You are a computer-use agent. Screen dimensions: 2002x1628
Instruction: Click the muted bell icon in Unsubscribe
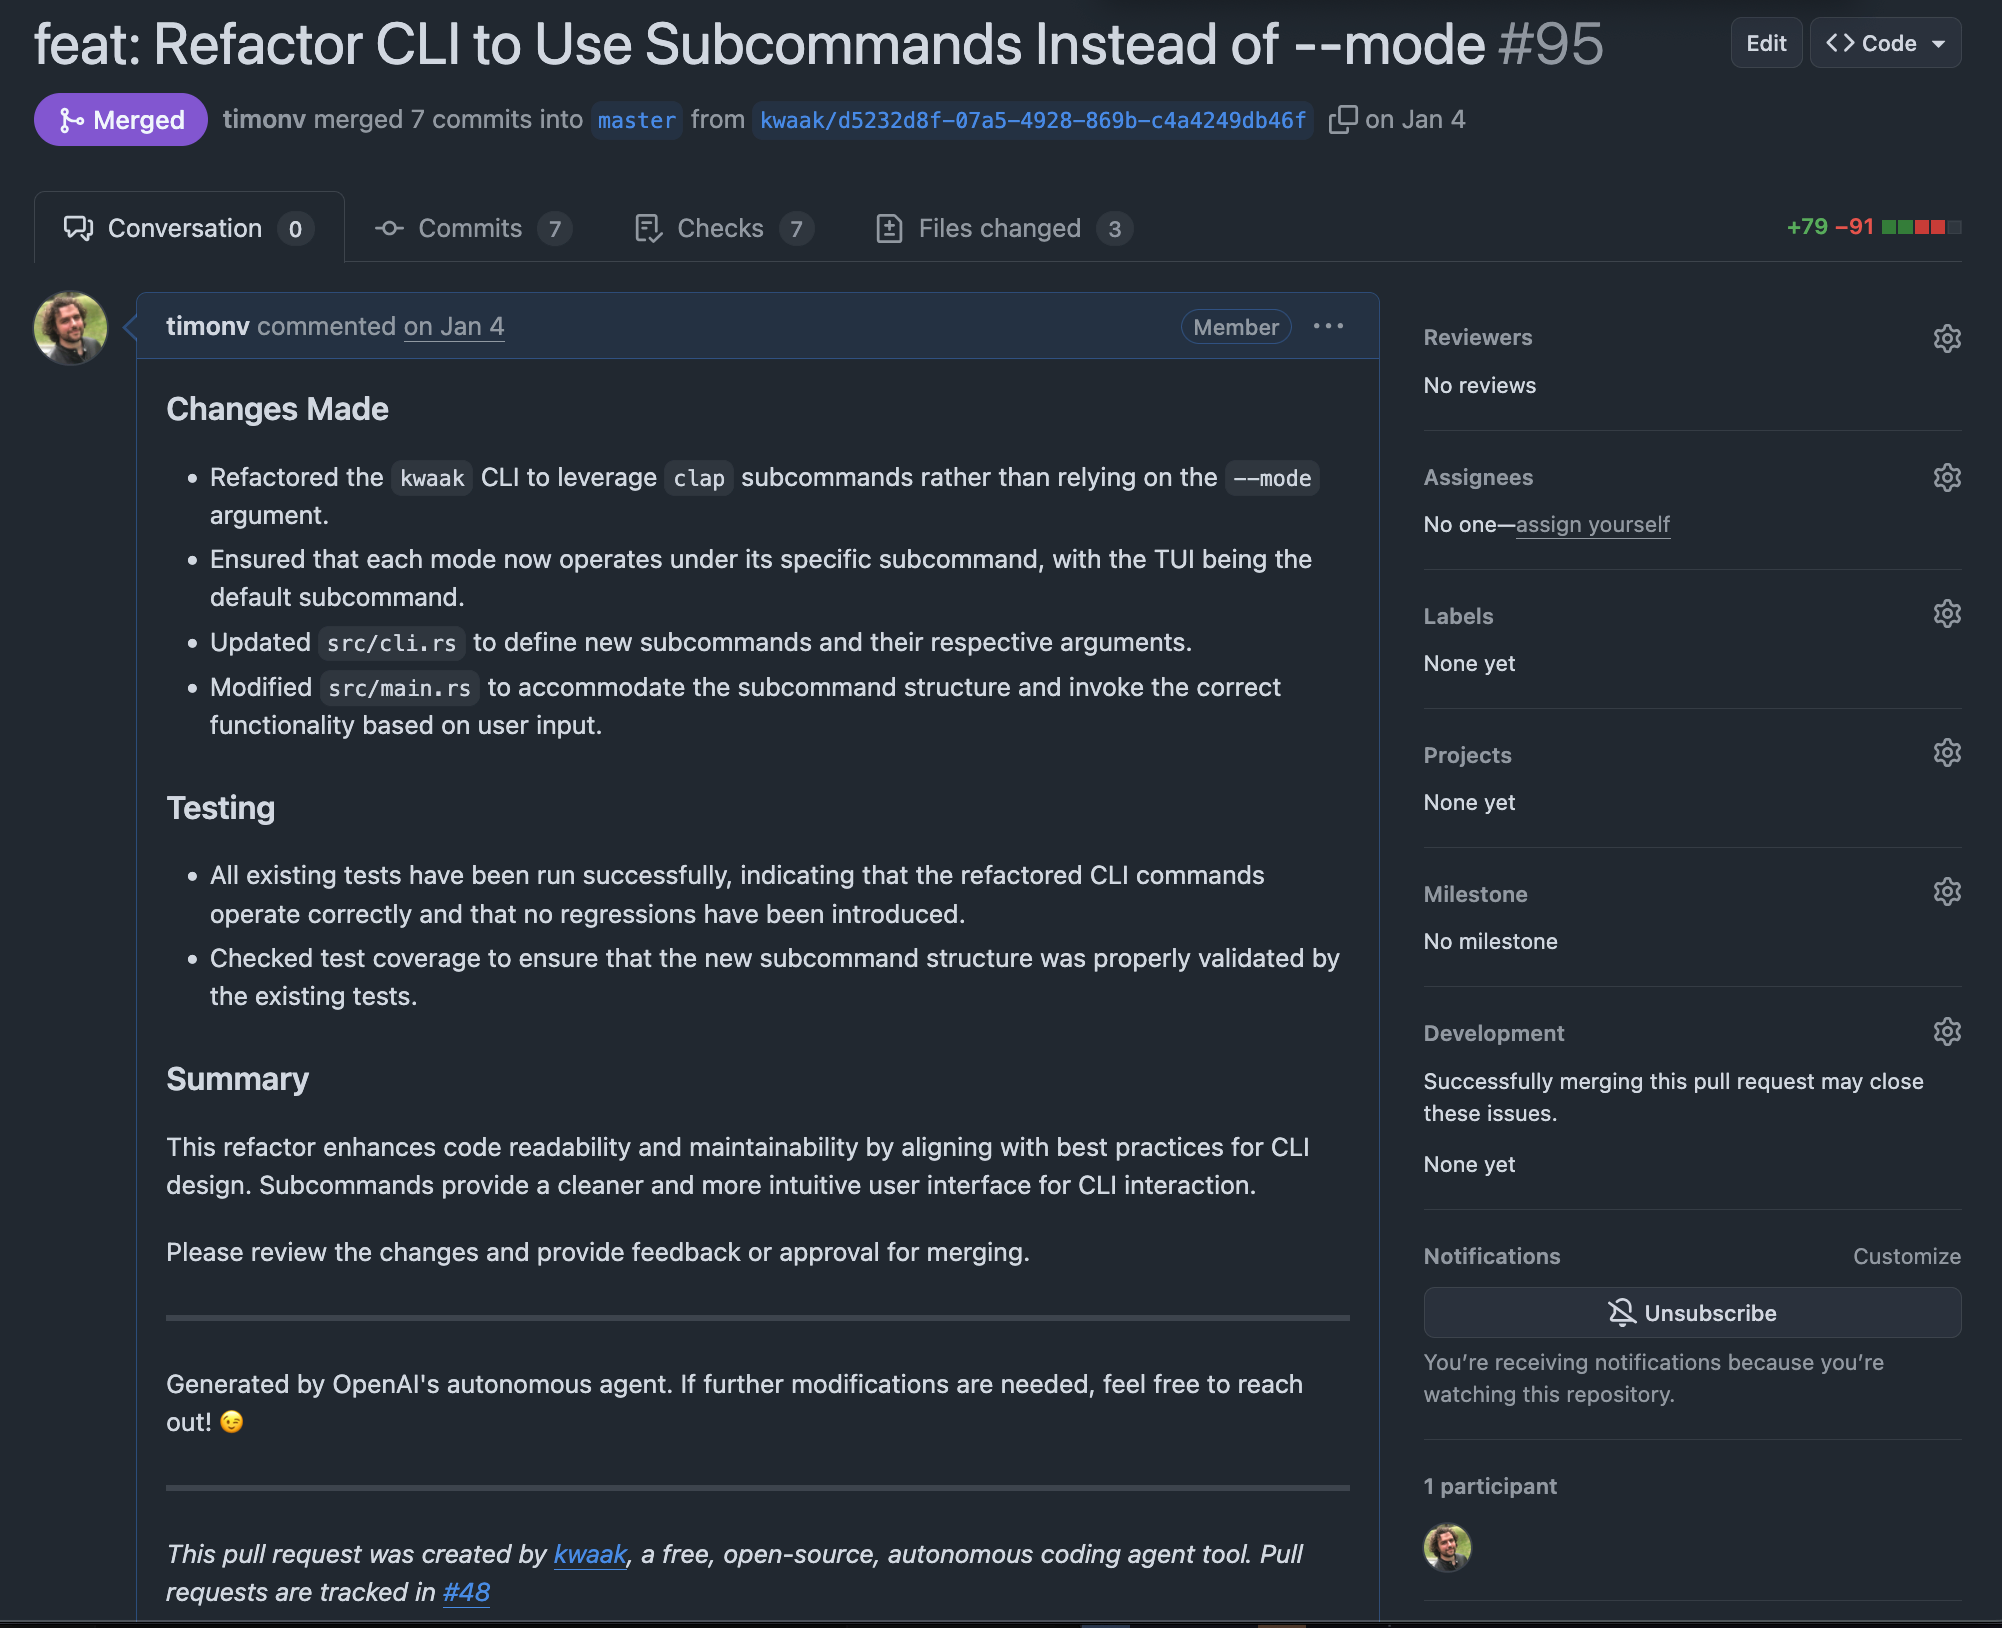(1622, 1313)
